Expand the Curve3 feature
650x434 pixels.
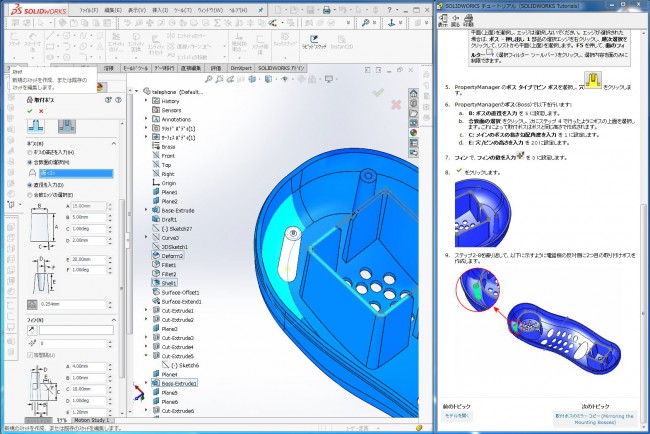pos(146,238)
